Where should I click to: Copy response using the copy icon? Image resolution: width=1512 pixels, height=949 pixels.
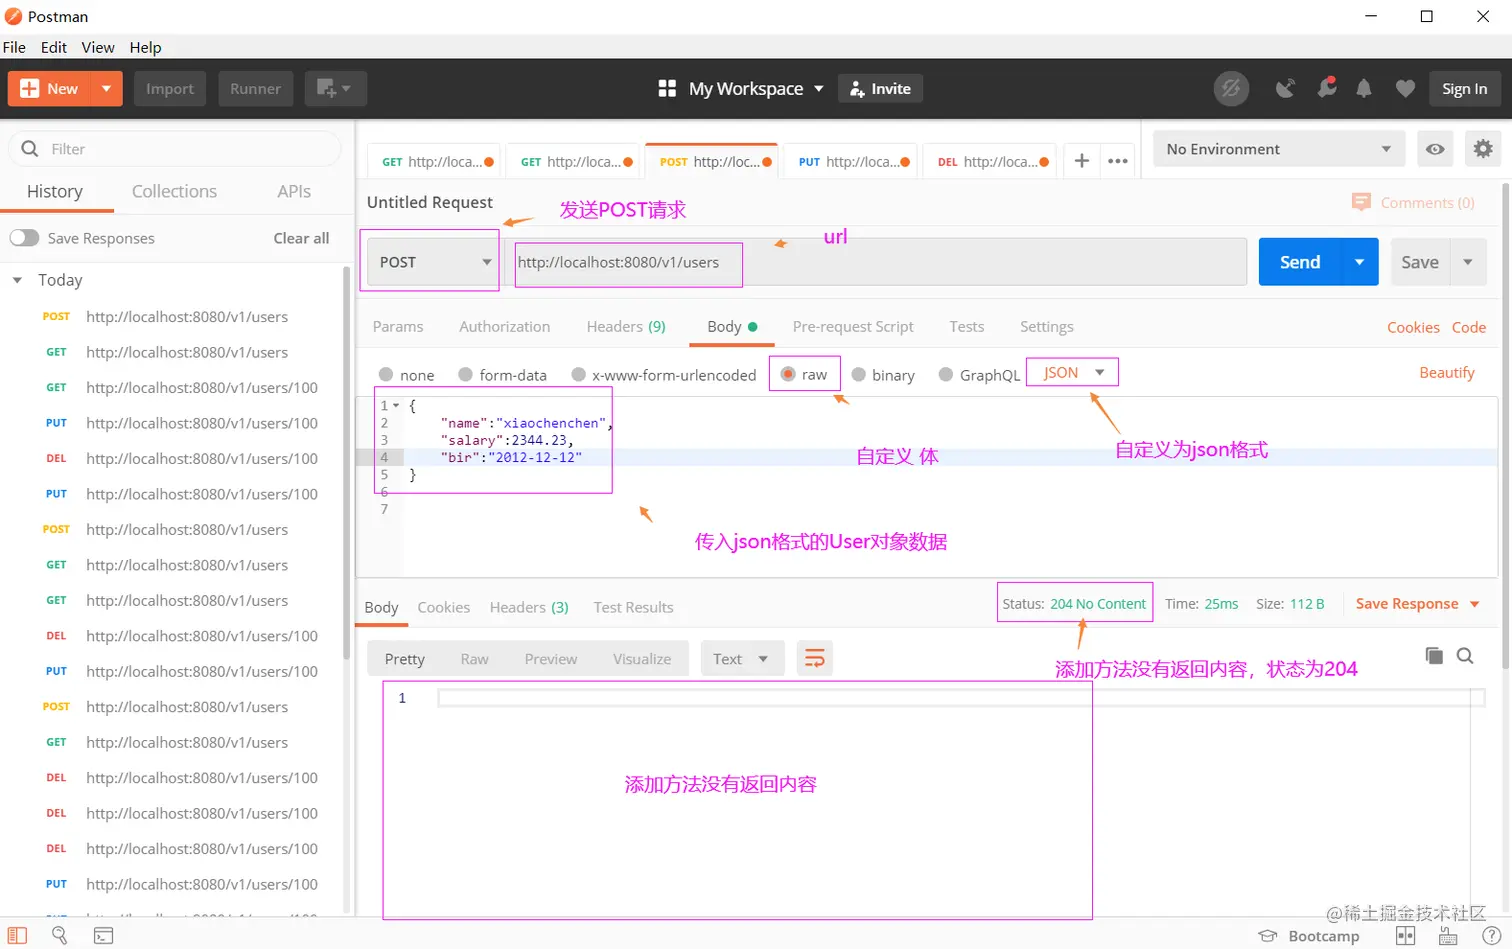pyautogui.click(x=1434, y=656)
